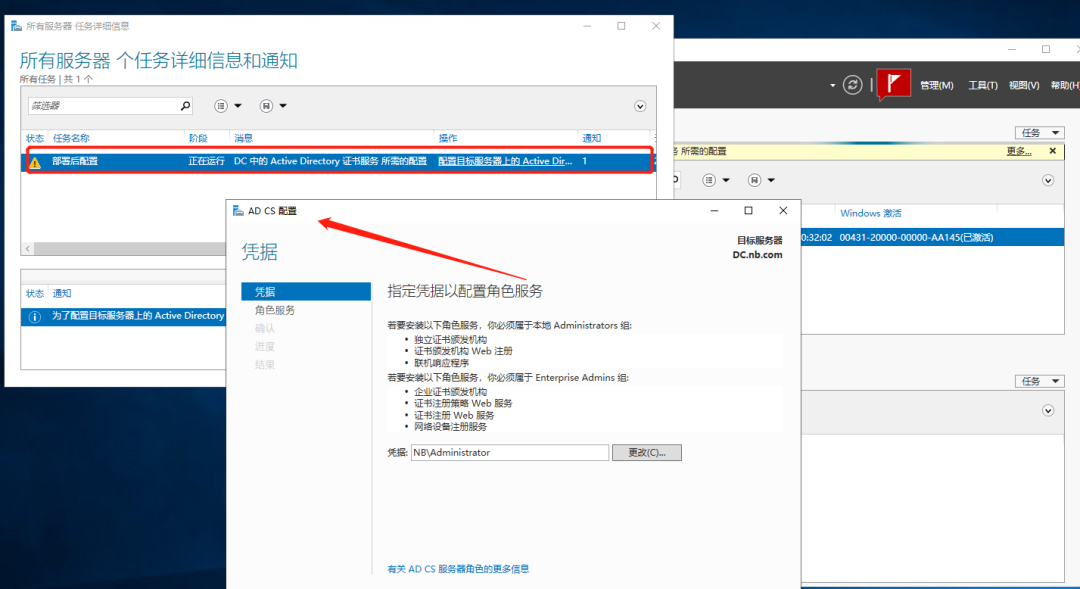Open small dropdown arrow left of refresh icon
This screenshot has height=589, width=1080.
pyautogui.click(x=832, y=85)
